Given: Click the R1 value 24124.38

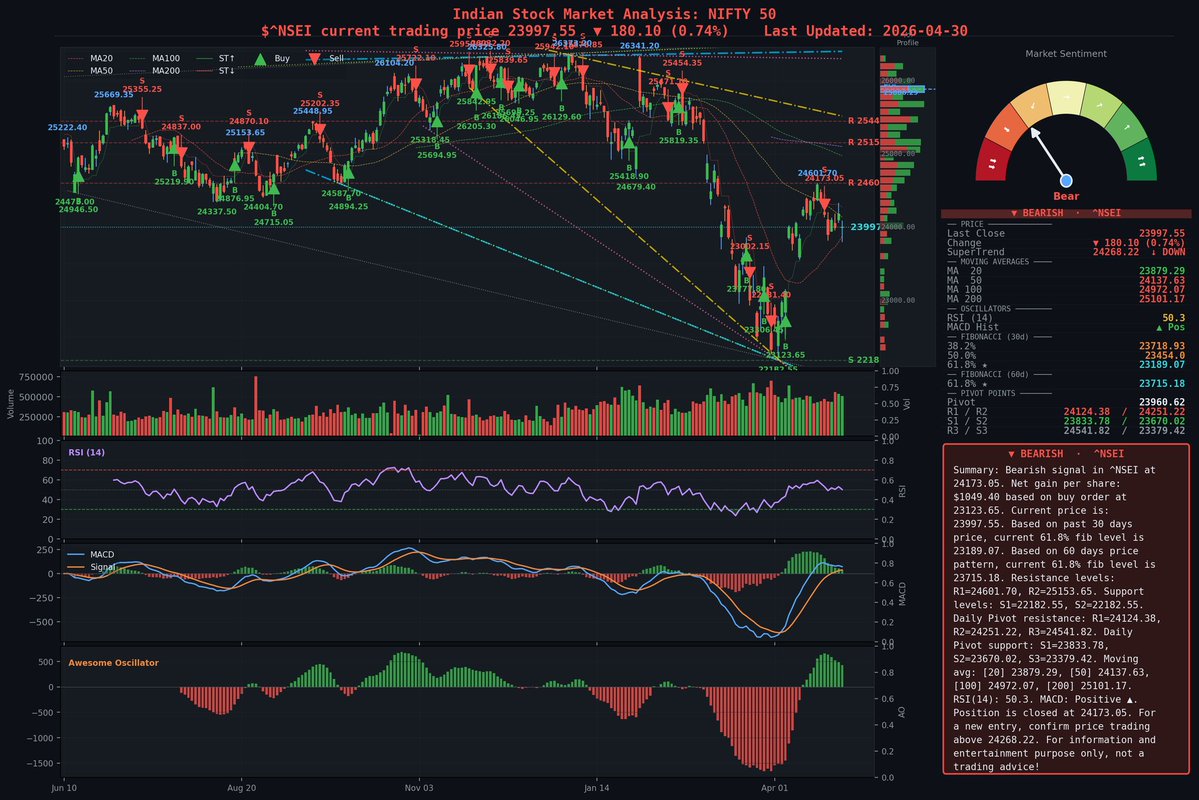Looking at the screenshot, I should [x=1087, y=411].
